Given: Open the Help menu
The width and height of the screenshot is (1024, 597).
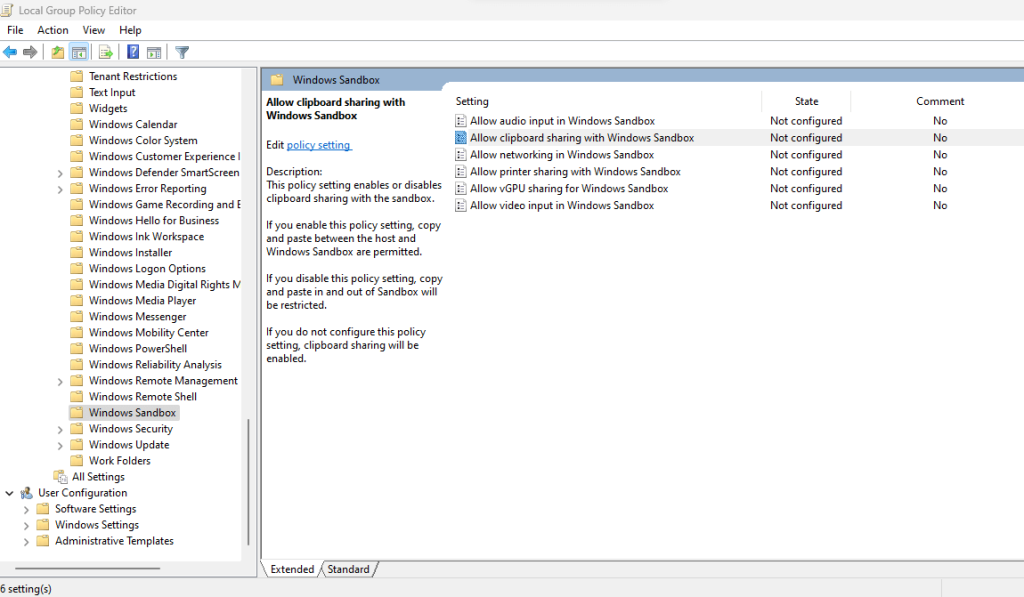Looking at the screenshot, I should (x=130, y=30).
